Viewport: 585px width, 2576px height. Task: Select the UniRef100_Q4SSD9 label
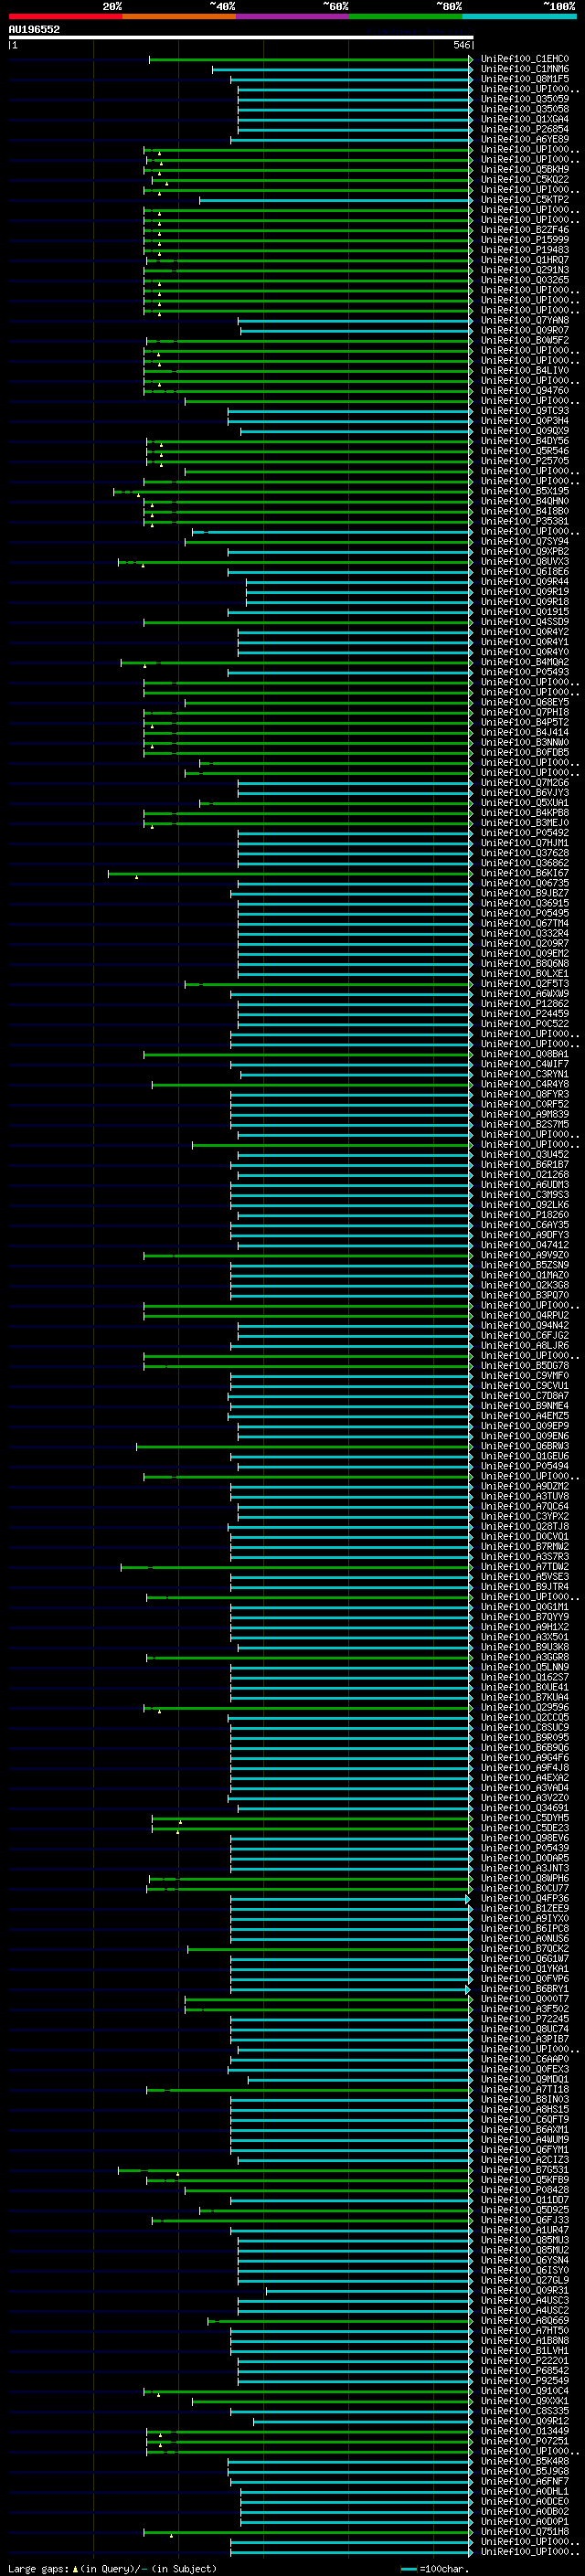(x=525, y=622)
